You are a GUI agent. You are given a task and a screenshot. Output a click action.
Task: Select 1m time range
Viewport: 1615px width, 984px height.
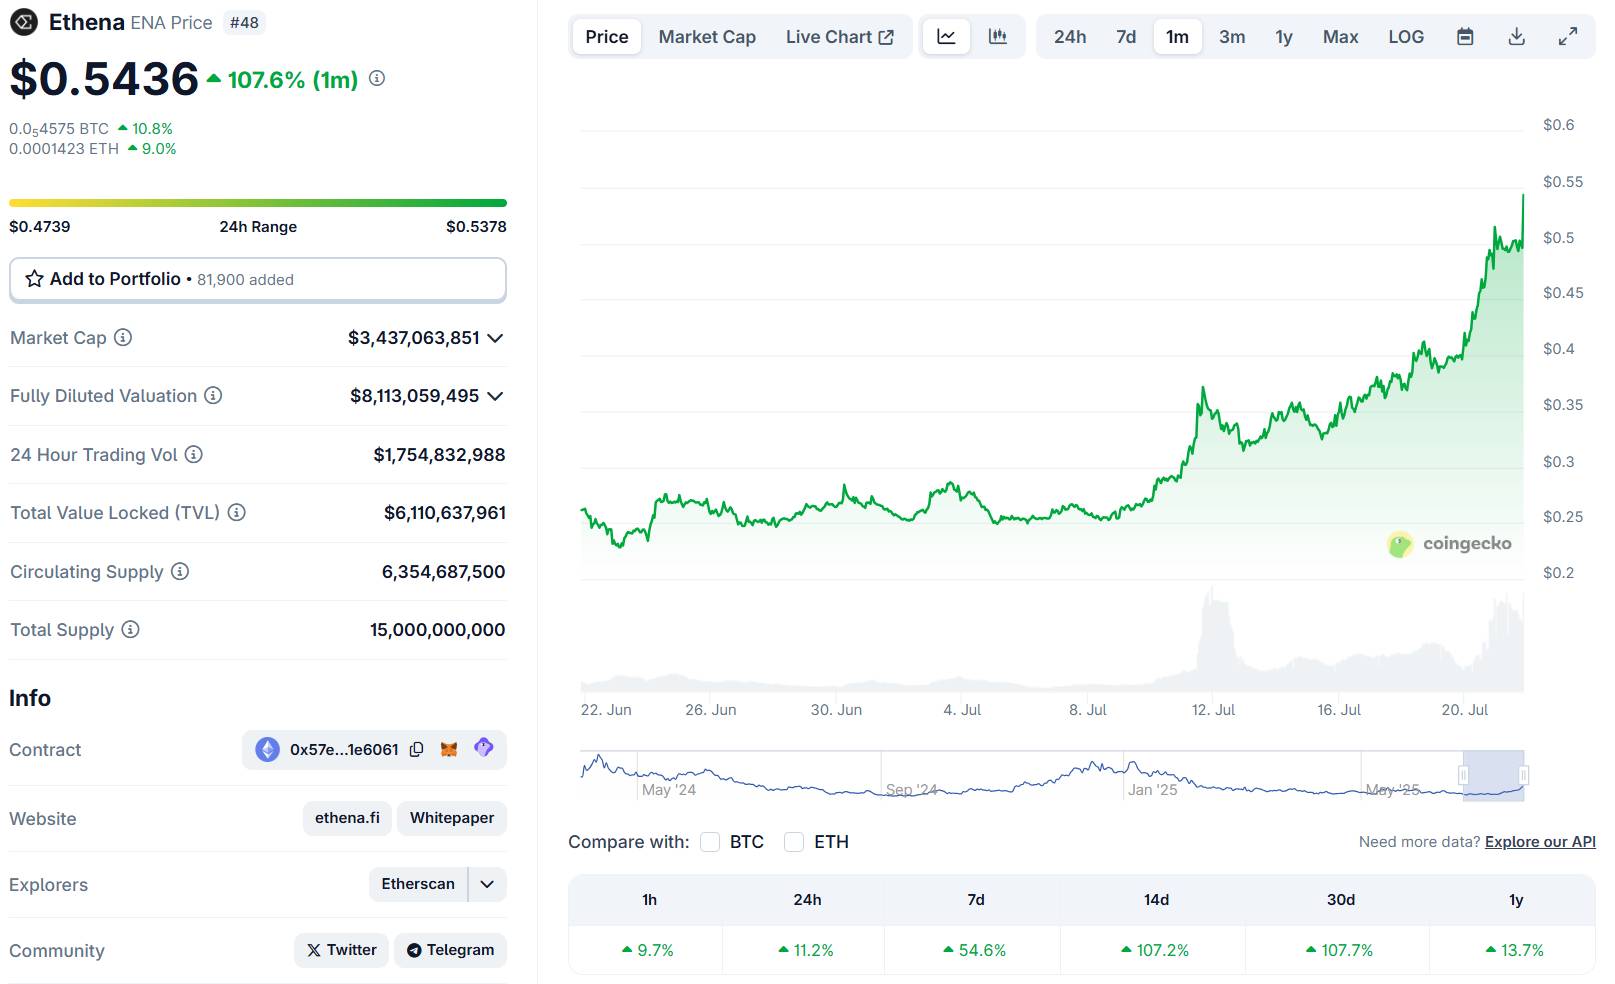point(1178,37)
